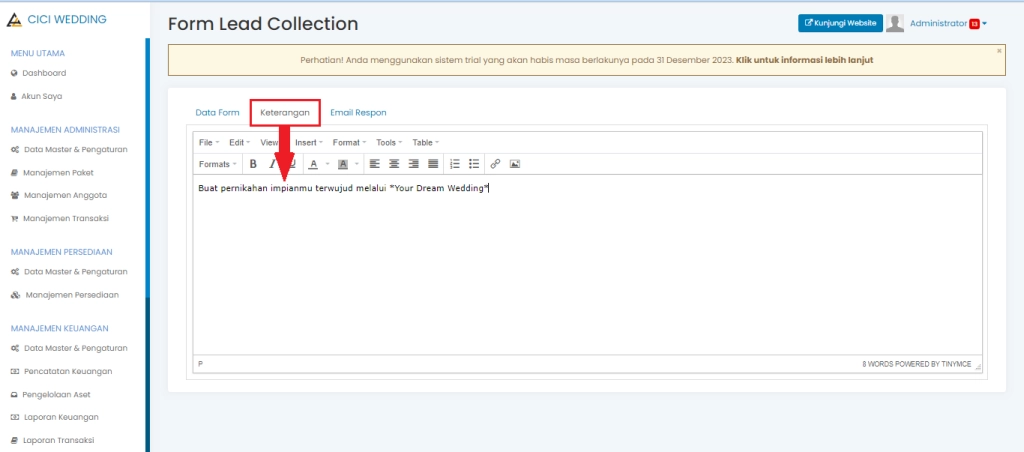Open background color dropdown arrow
1024x452 pixels.
pos(357,164)
